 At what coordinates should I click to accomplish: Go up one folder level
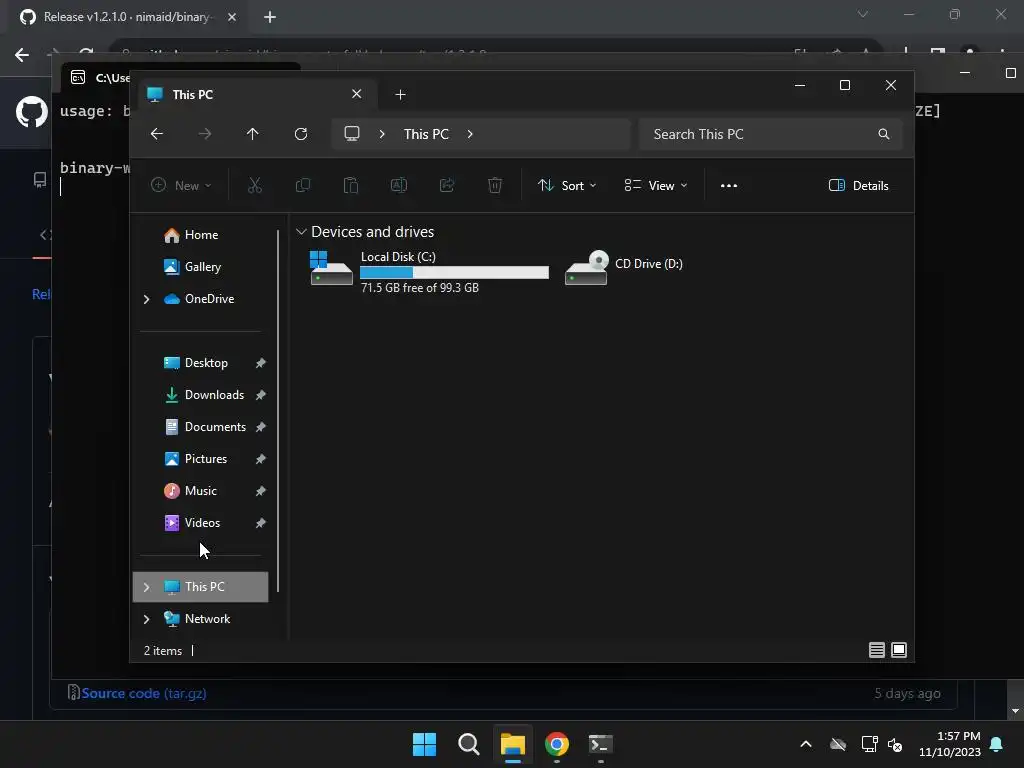point(253,134)
